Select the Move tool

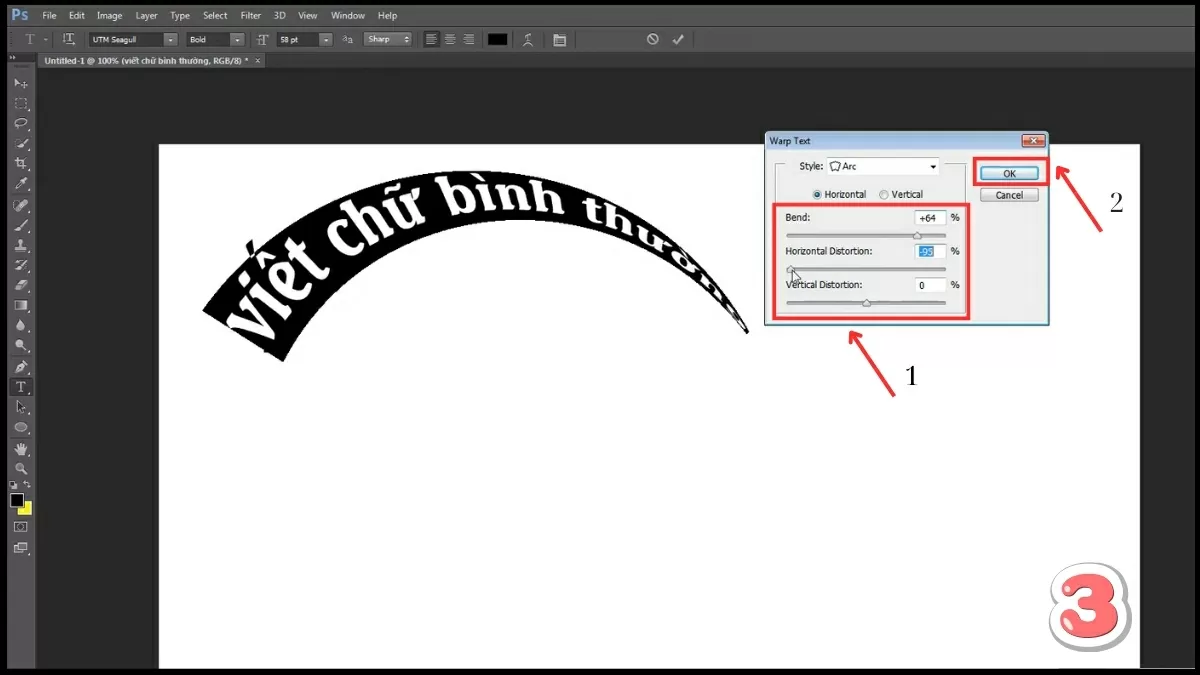20,83
